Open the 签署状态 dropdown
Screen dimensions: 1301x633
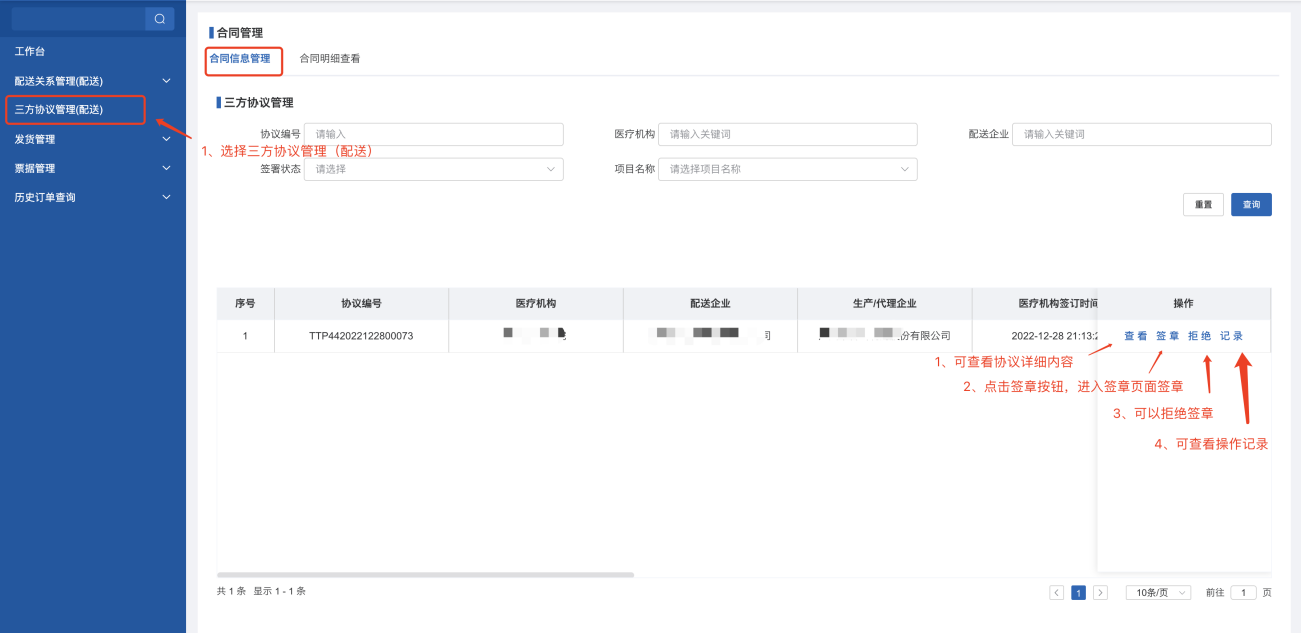point(433,169)
